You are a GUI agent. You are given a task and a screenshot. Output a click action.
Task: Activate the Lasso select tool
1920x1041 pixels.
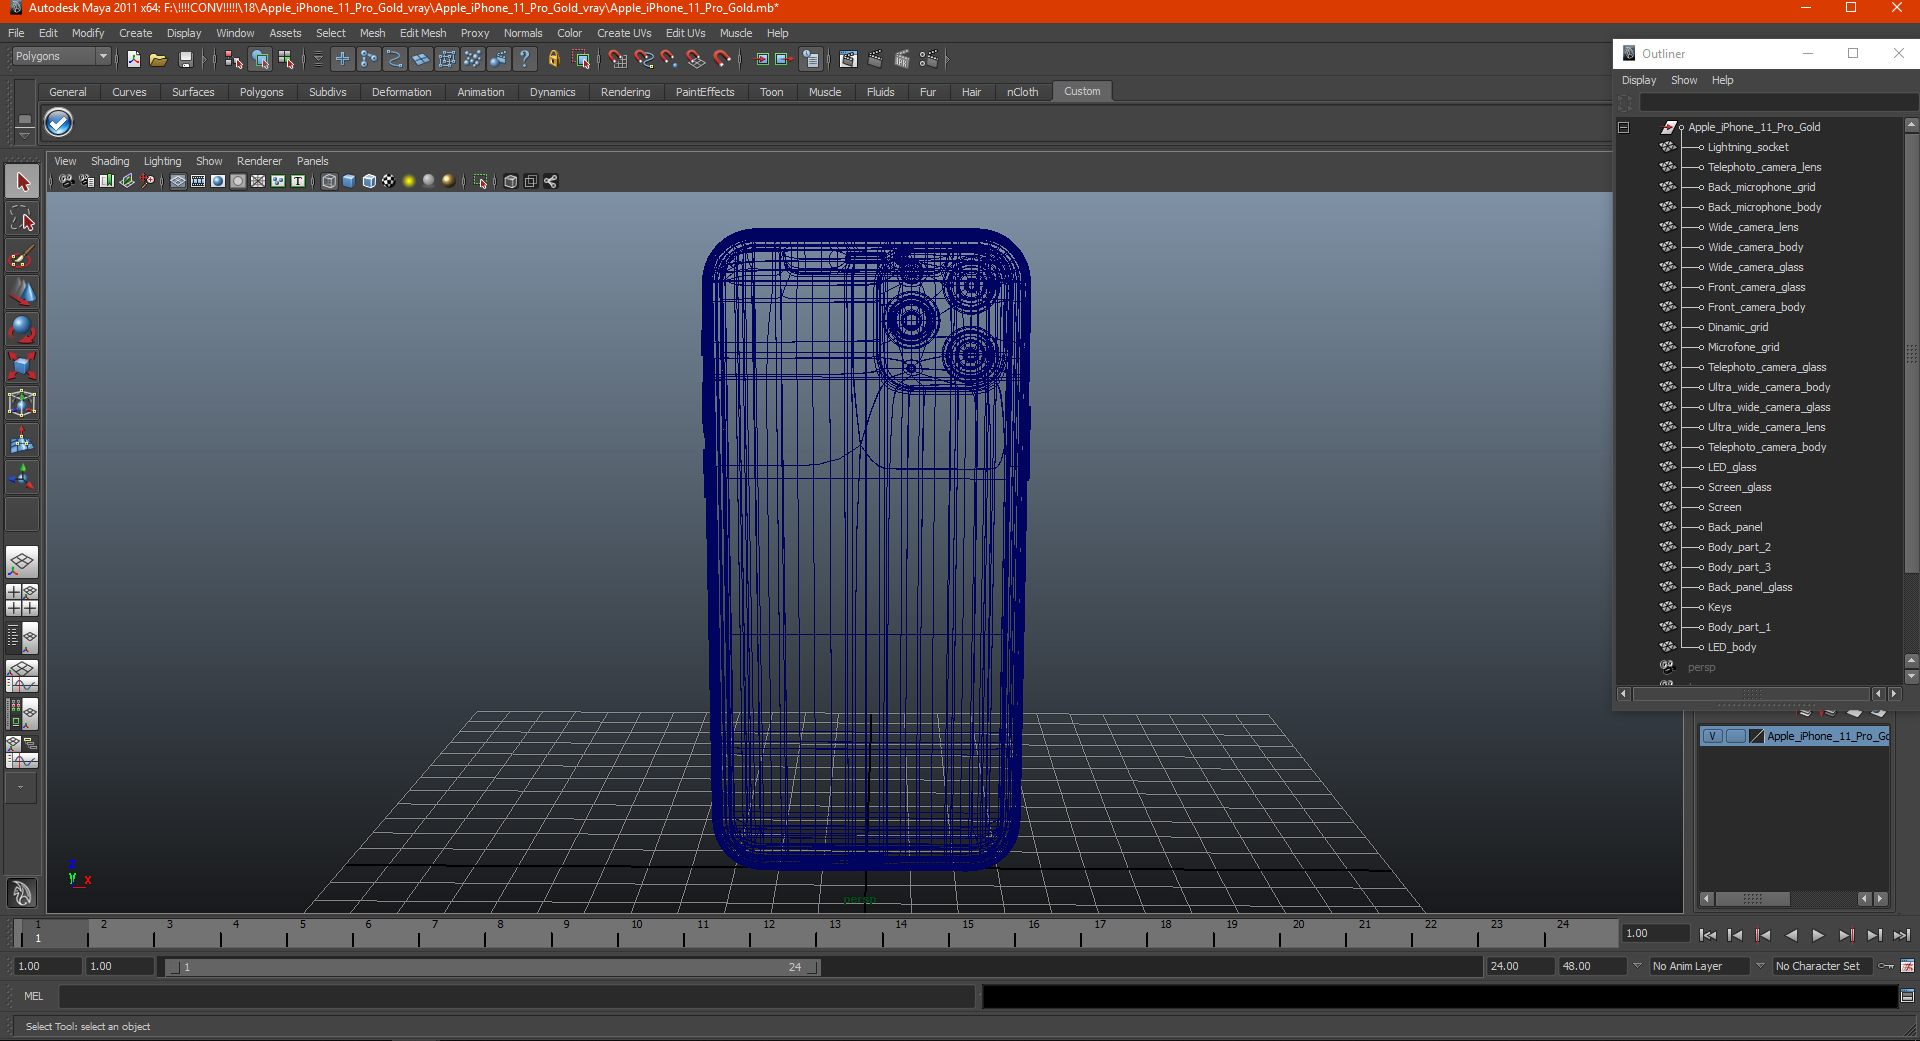[22, 219]
